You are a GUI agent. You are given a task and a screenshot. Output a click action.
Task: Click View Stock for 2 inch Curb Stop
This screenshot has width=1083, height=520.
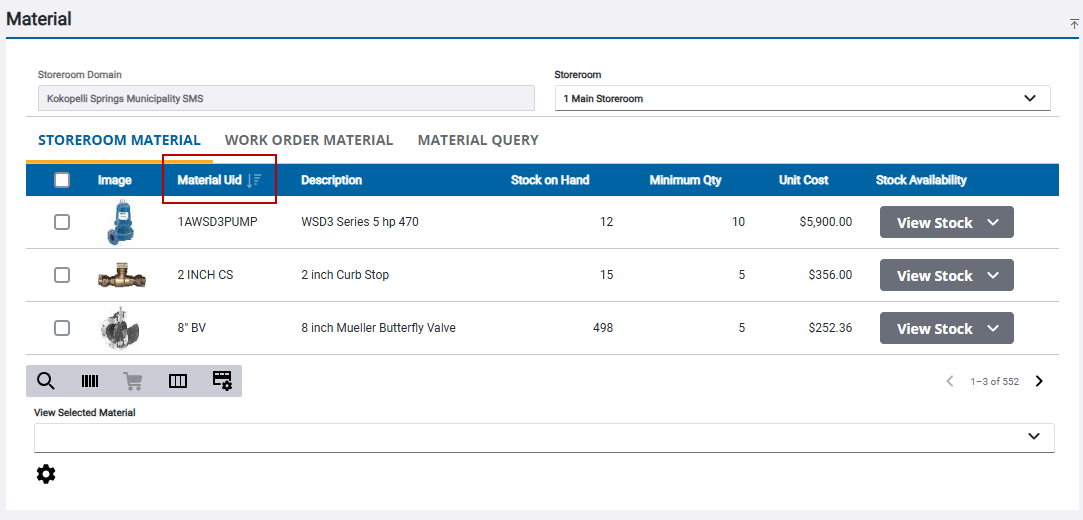pyautogui.click(x=946, y=275)
